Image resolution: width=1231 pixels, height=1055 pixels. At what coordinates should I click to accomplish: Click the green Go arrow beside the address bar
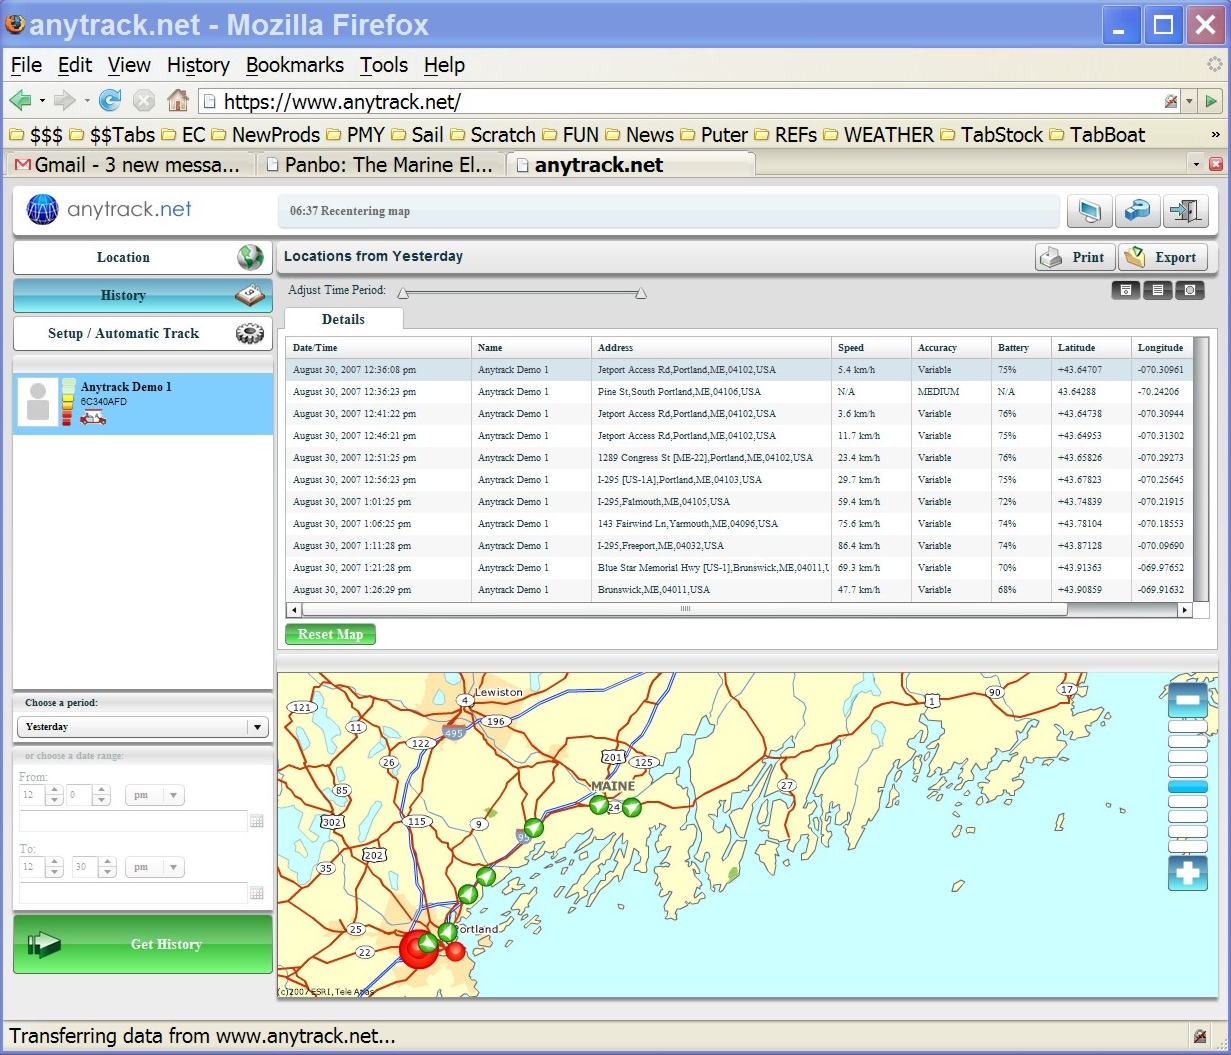pos(1212,101)
